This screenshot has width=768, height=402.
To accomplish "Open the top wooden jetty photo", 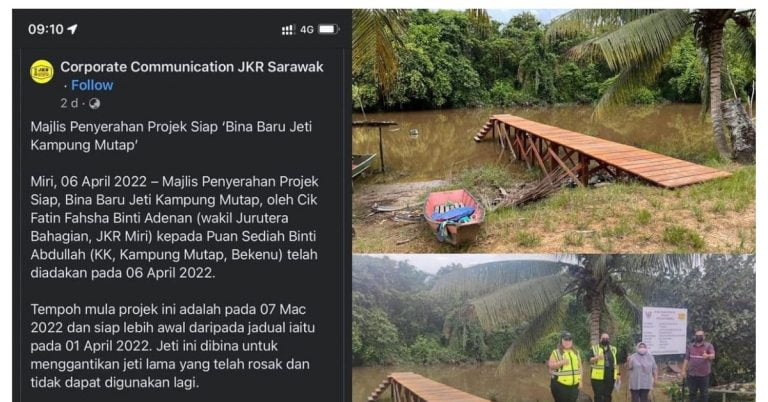I will pos(553,131).
